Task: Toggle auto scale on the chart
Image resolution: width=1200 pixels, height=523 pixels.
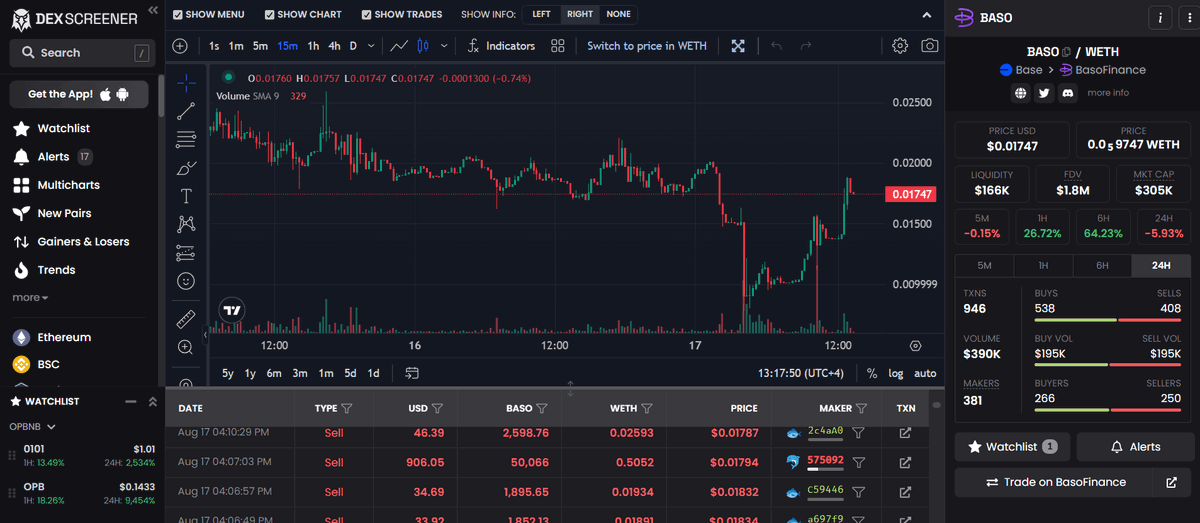Action: 926,373
